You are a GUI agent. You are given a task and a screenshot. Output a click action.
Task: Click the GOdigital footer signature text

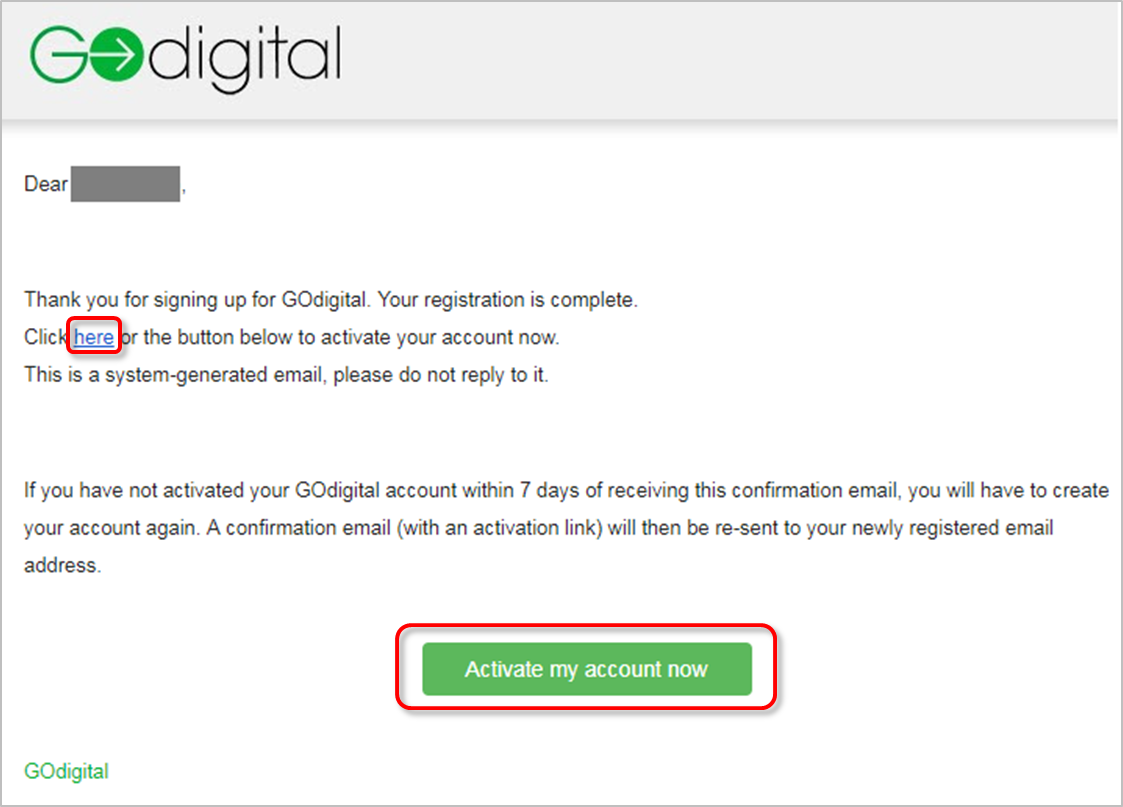click(67, 771)
